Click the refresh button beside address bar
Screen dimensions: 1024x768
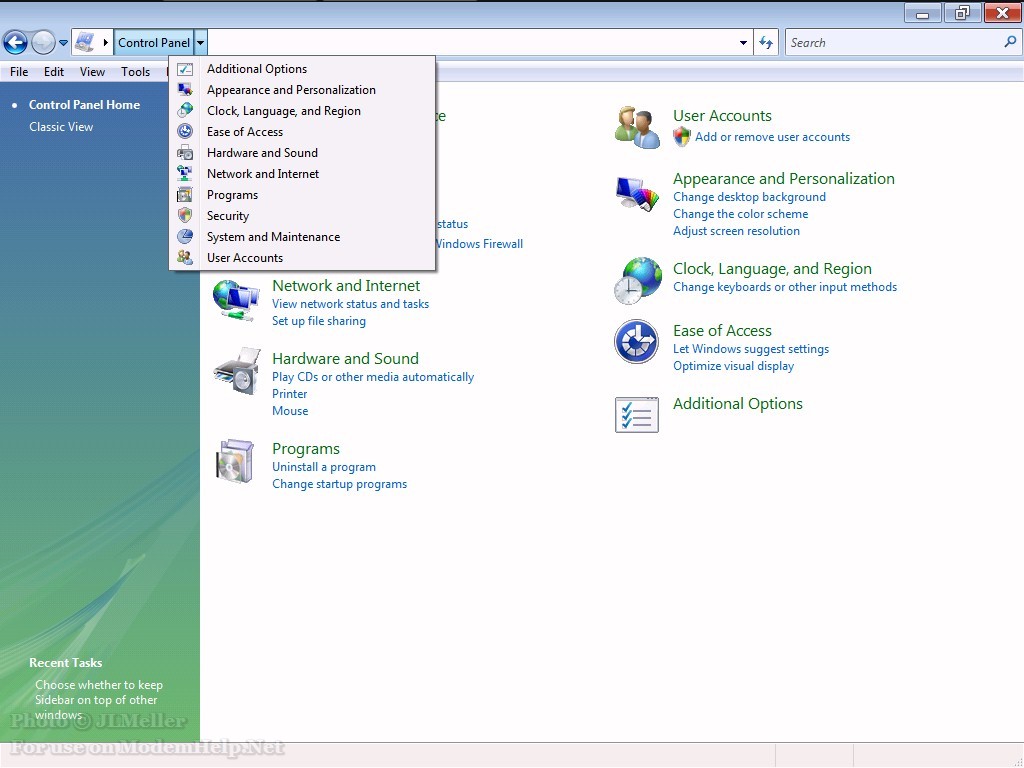[766, 43]
